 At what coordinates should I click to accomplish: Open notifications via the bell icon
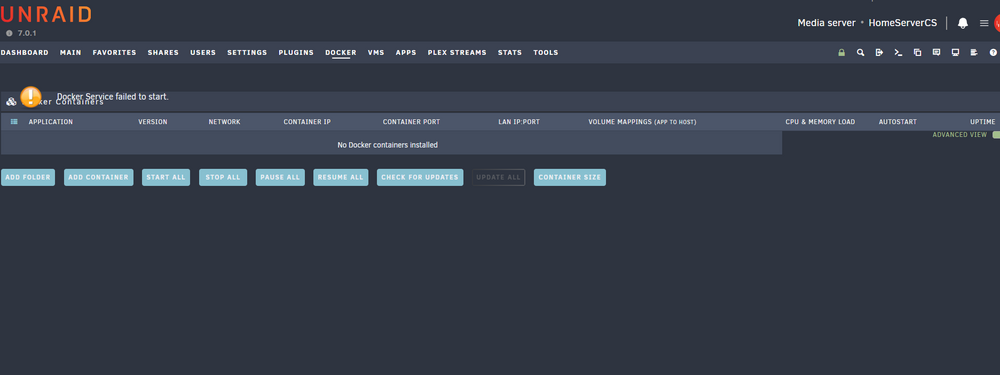pos(963,23)
